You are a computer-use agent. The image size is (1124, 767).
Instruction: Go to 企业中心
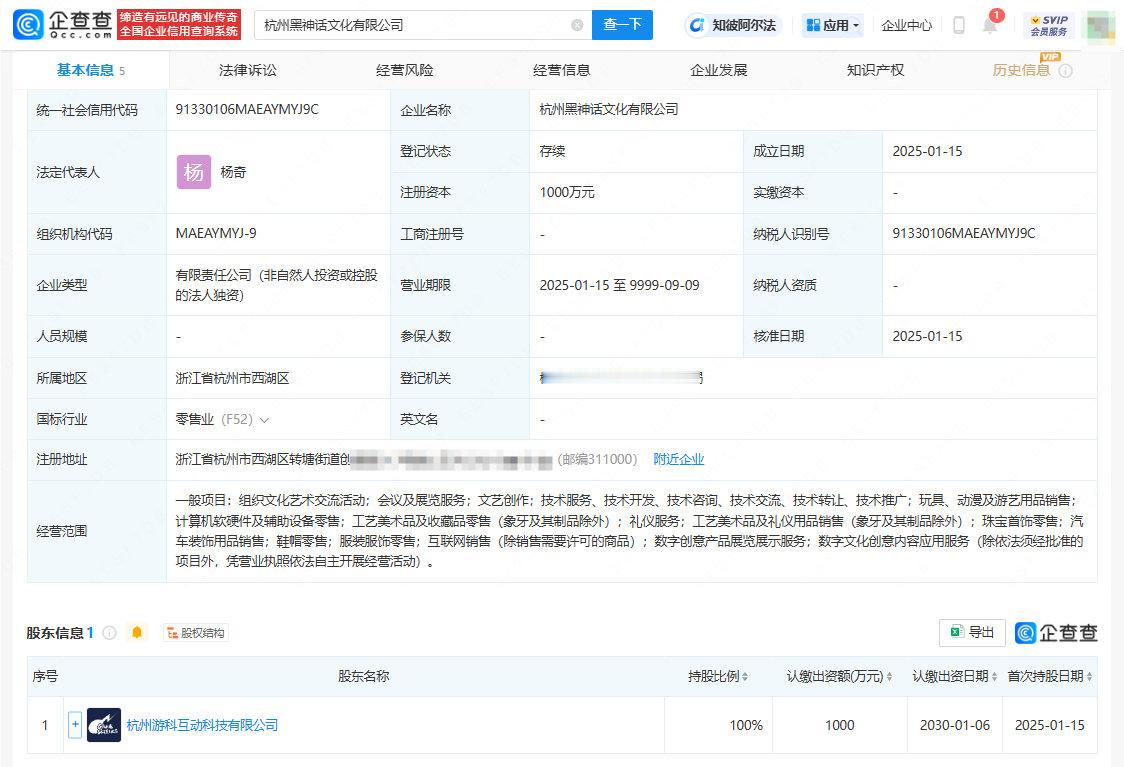pyautogui.click(x=907, y=25)
